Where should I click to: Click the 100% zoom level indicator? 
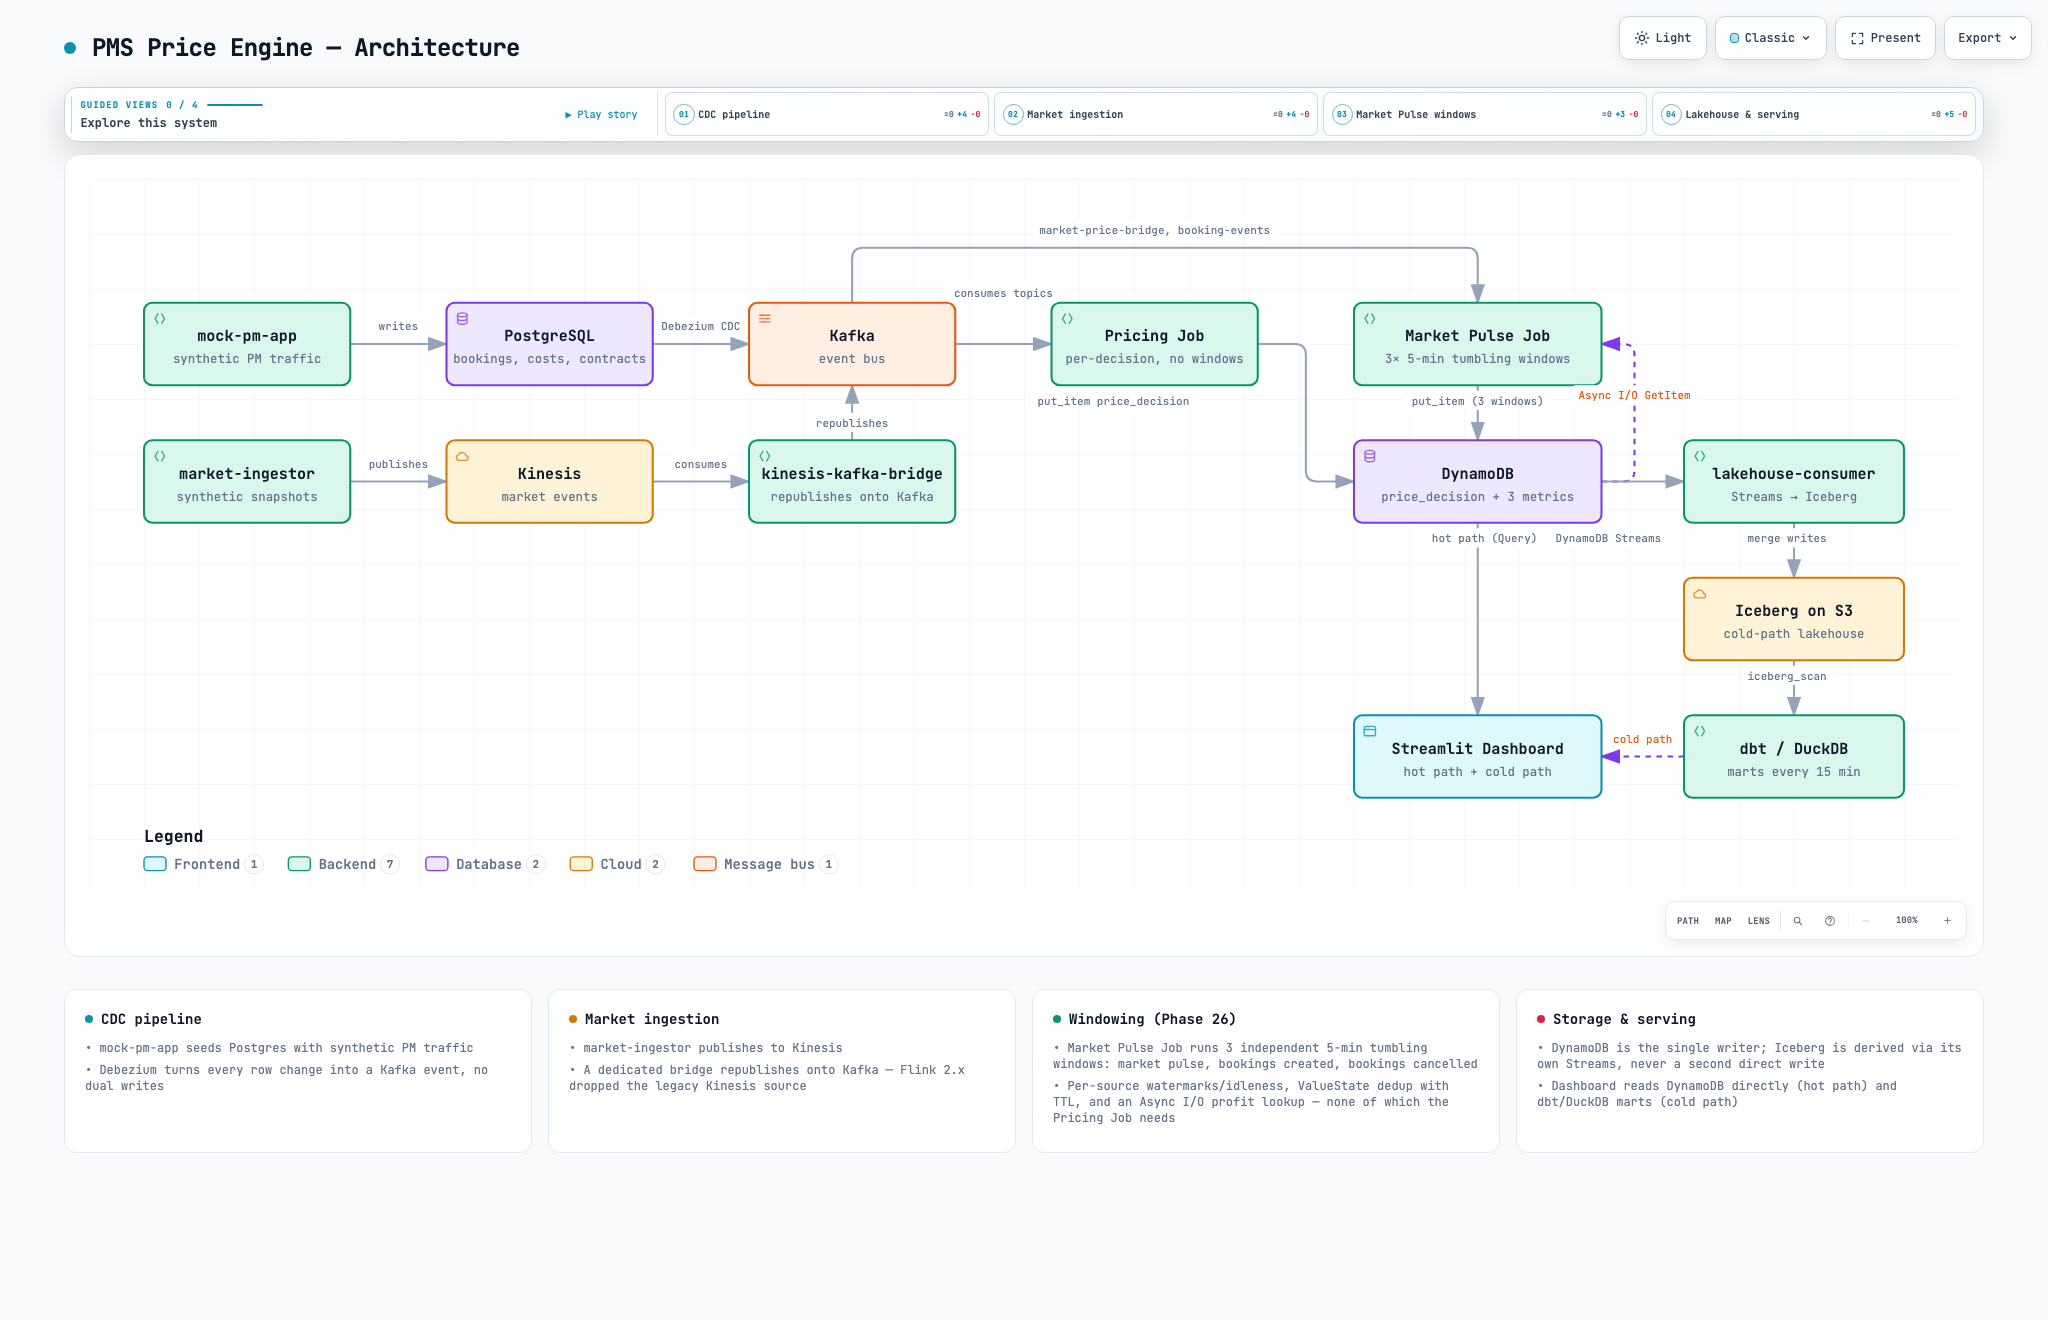(x=1907, y=921)
